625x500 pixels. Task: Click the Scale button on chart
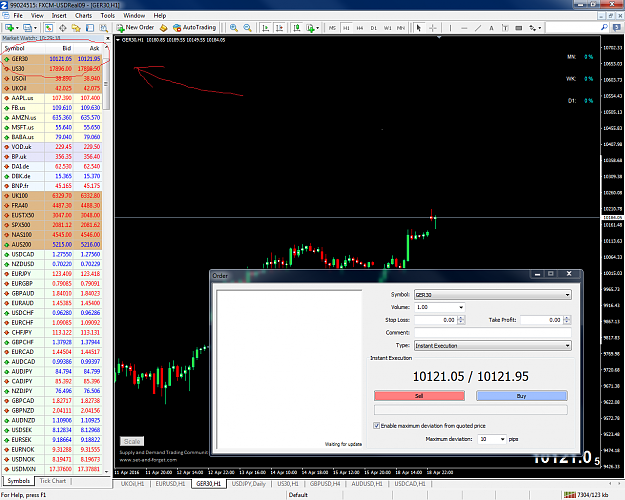pyautogui.click(x=132, y=441)
